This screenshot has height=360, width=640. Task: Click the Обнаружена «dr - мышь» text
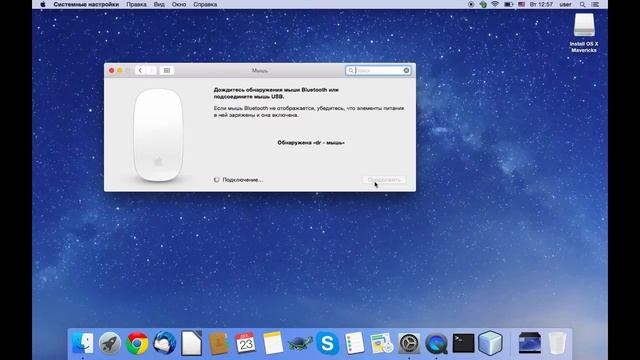(311, 142)
